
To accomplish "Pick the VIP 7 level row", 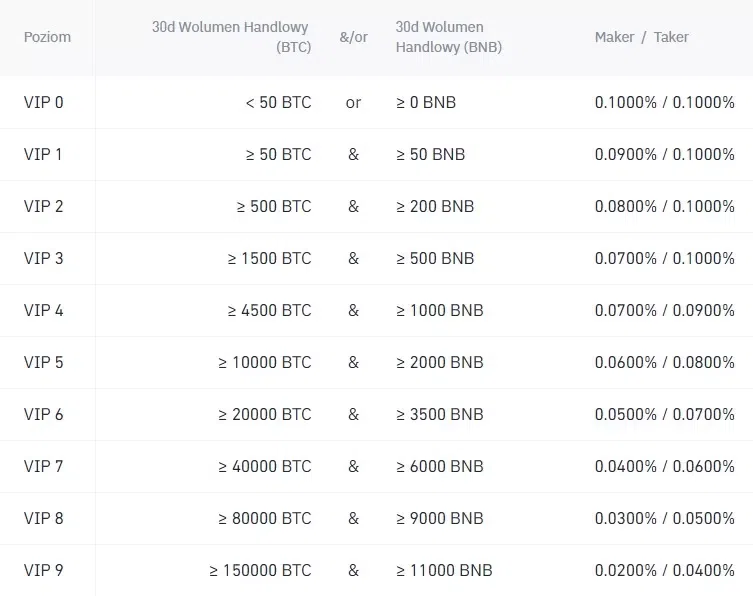I will [44, 466].
